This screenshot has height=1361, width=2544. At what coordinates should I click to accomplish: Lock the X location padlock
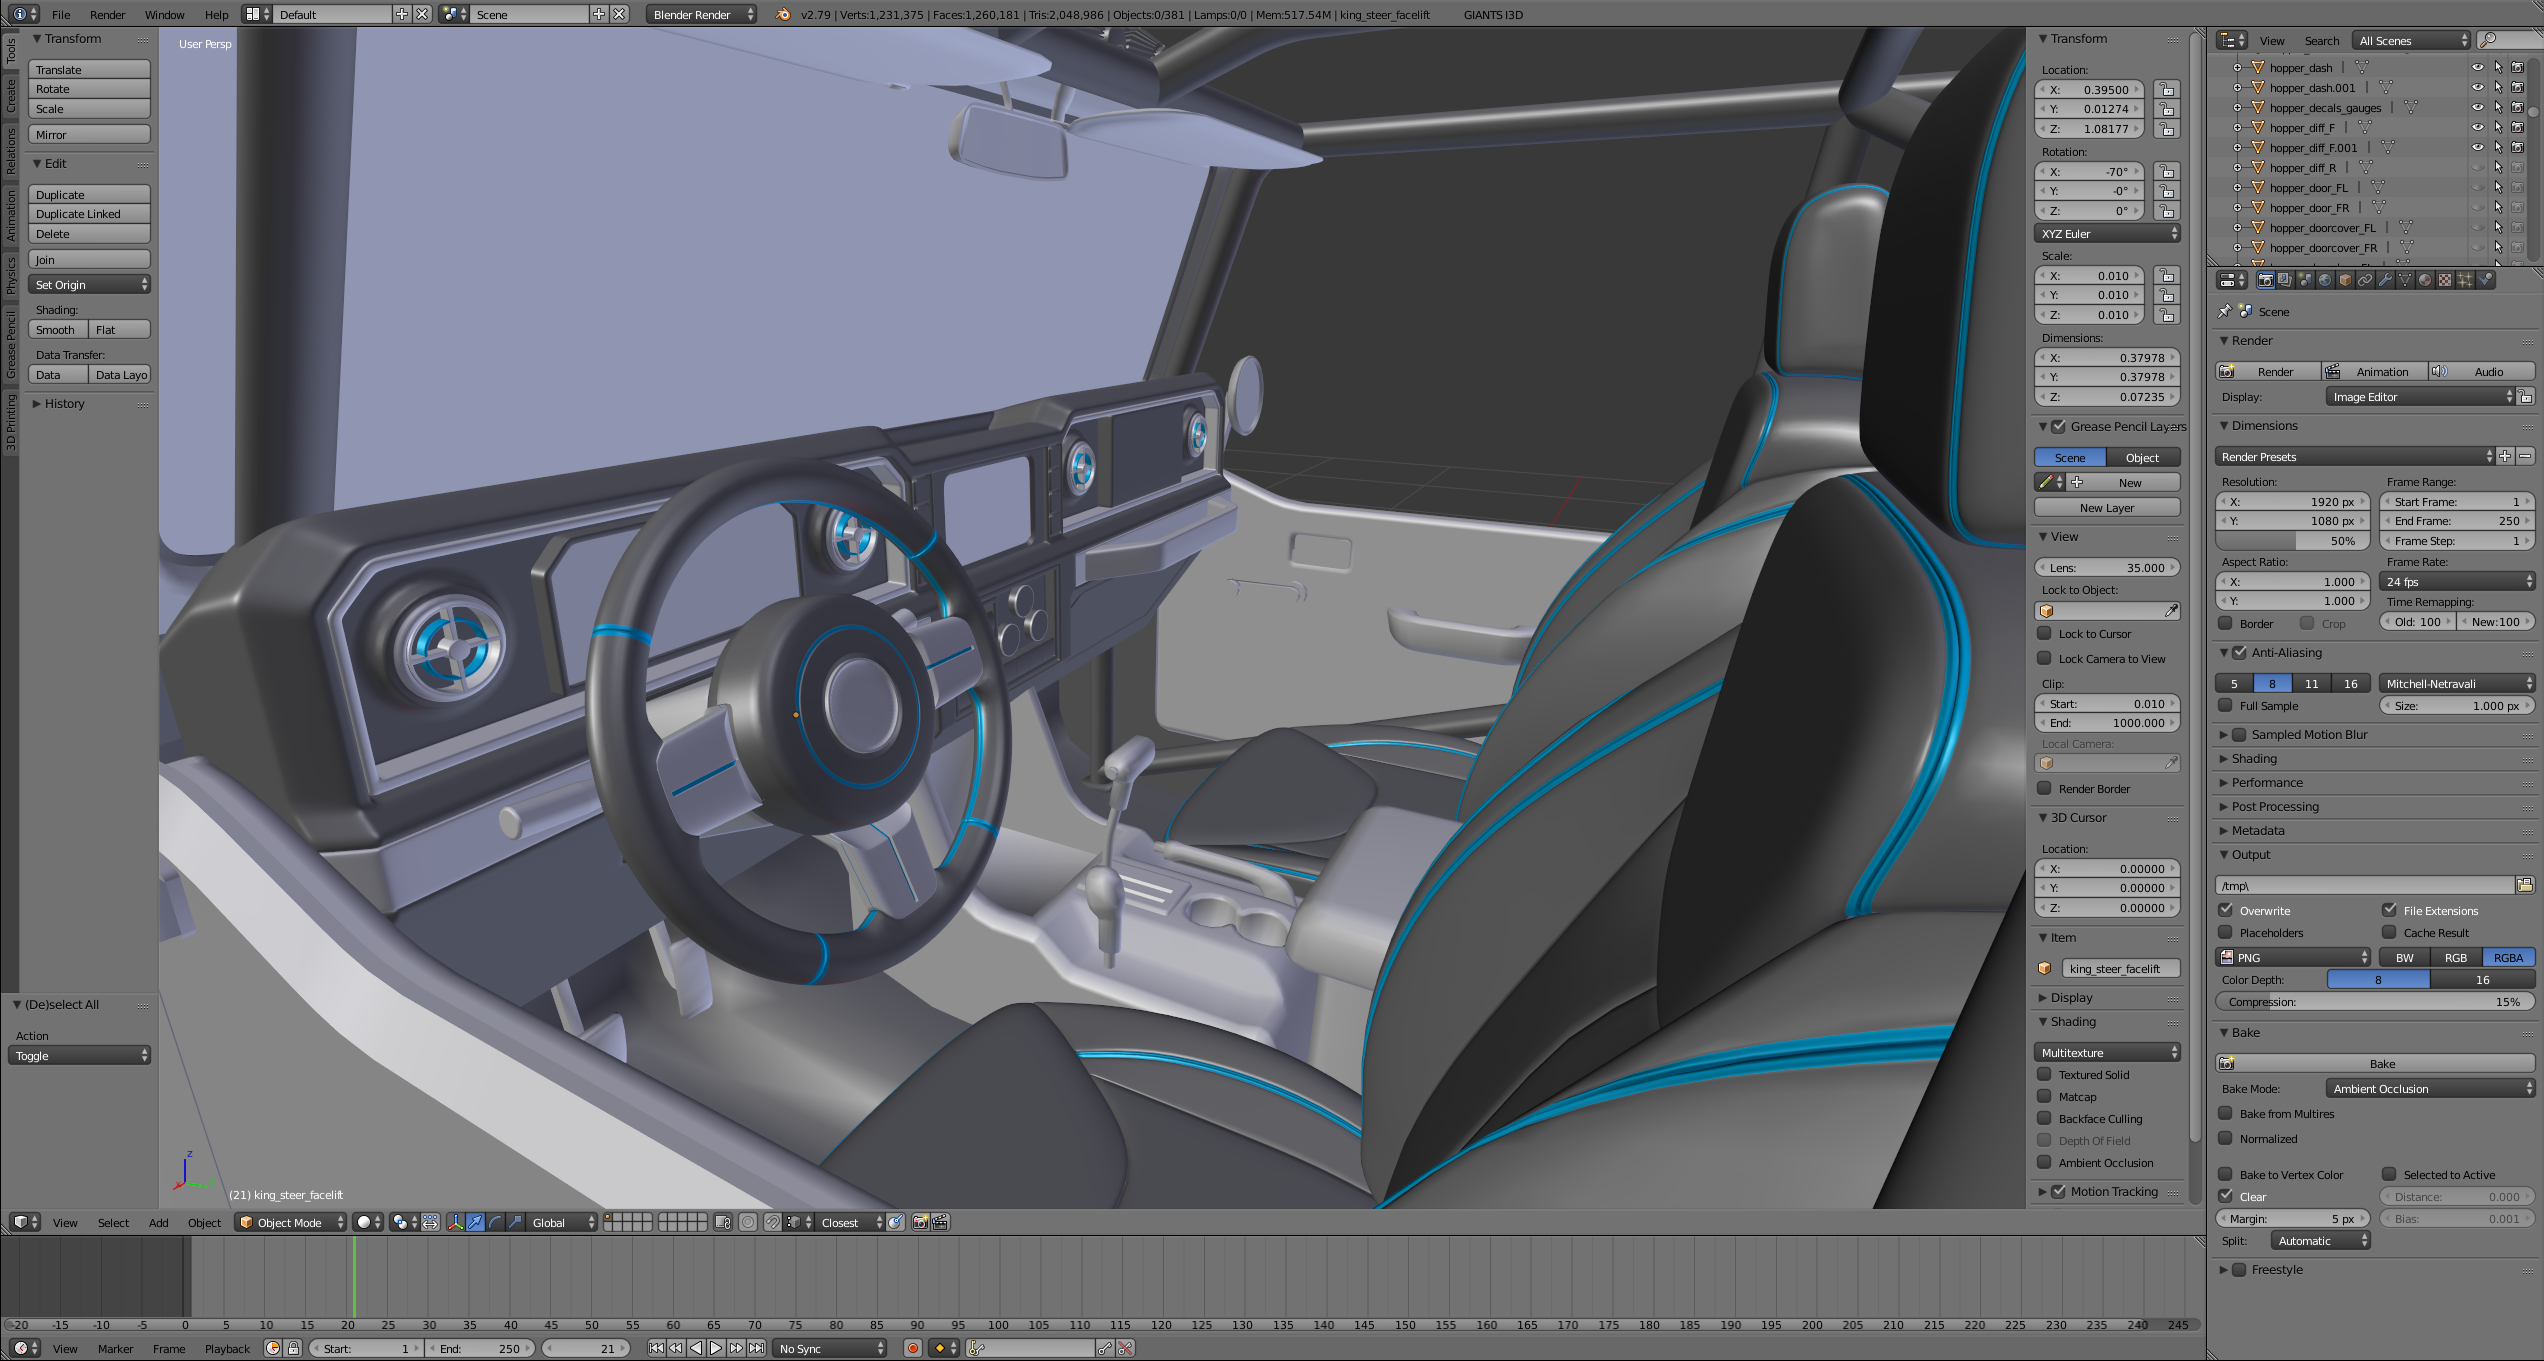point(2167,89)
